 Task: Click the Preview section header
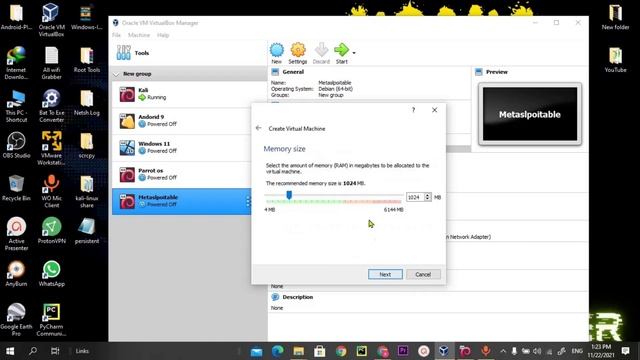(497, 72)
